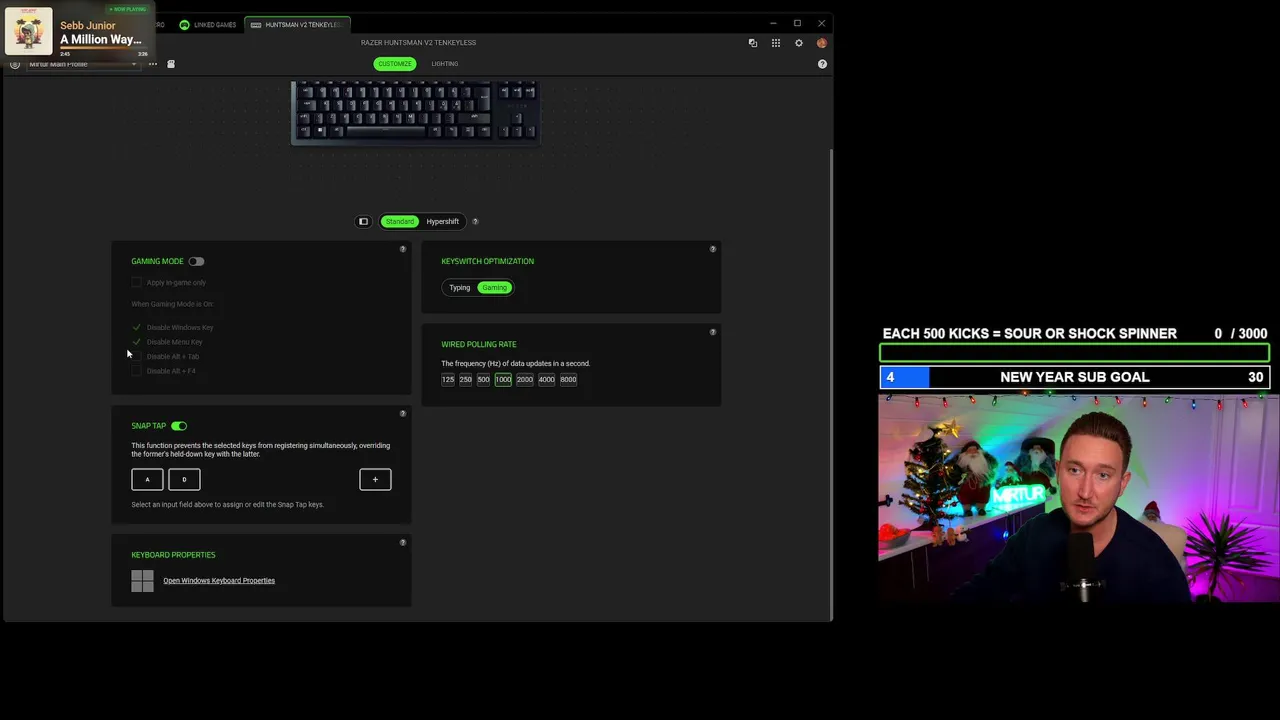Open the Linked Games tab
1280x720 pixels.
pos(207,24)
